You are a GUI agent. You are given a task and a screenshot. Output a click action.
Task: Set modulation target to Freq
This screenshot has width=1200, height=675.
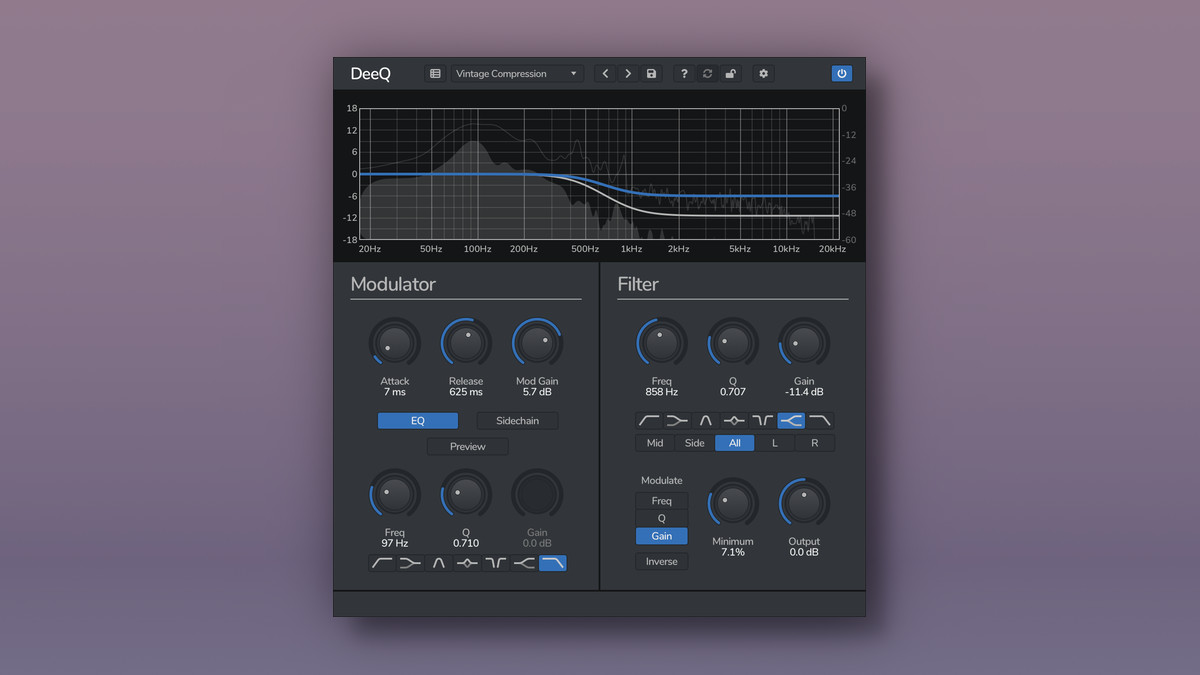[662, 501]
